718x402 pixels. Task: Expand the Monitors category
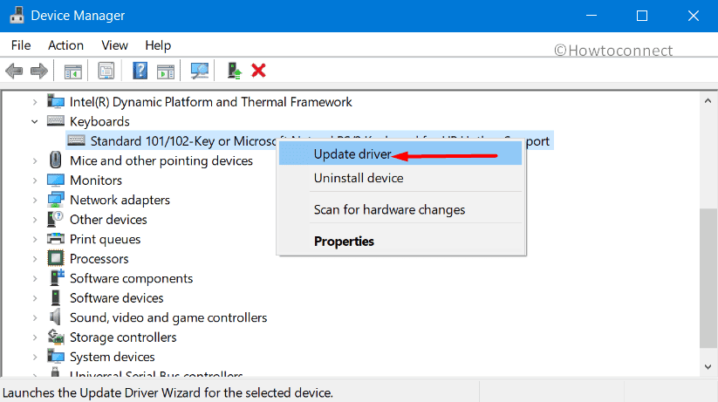pyautogui.click(x=36, y=181)
